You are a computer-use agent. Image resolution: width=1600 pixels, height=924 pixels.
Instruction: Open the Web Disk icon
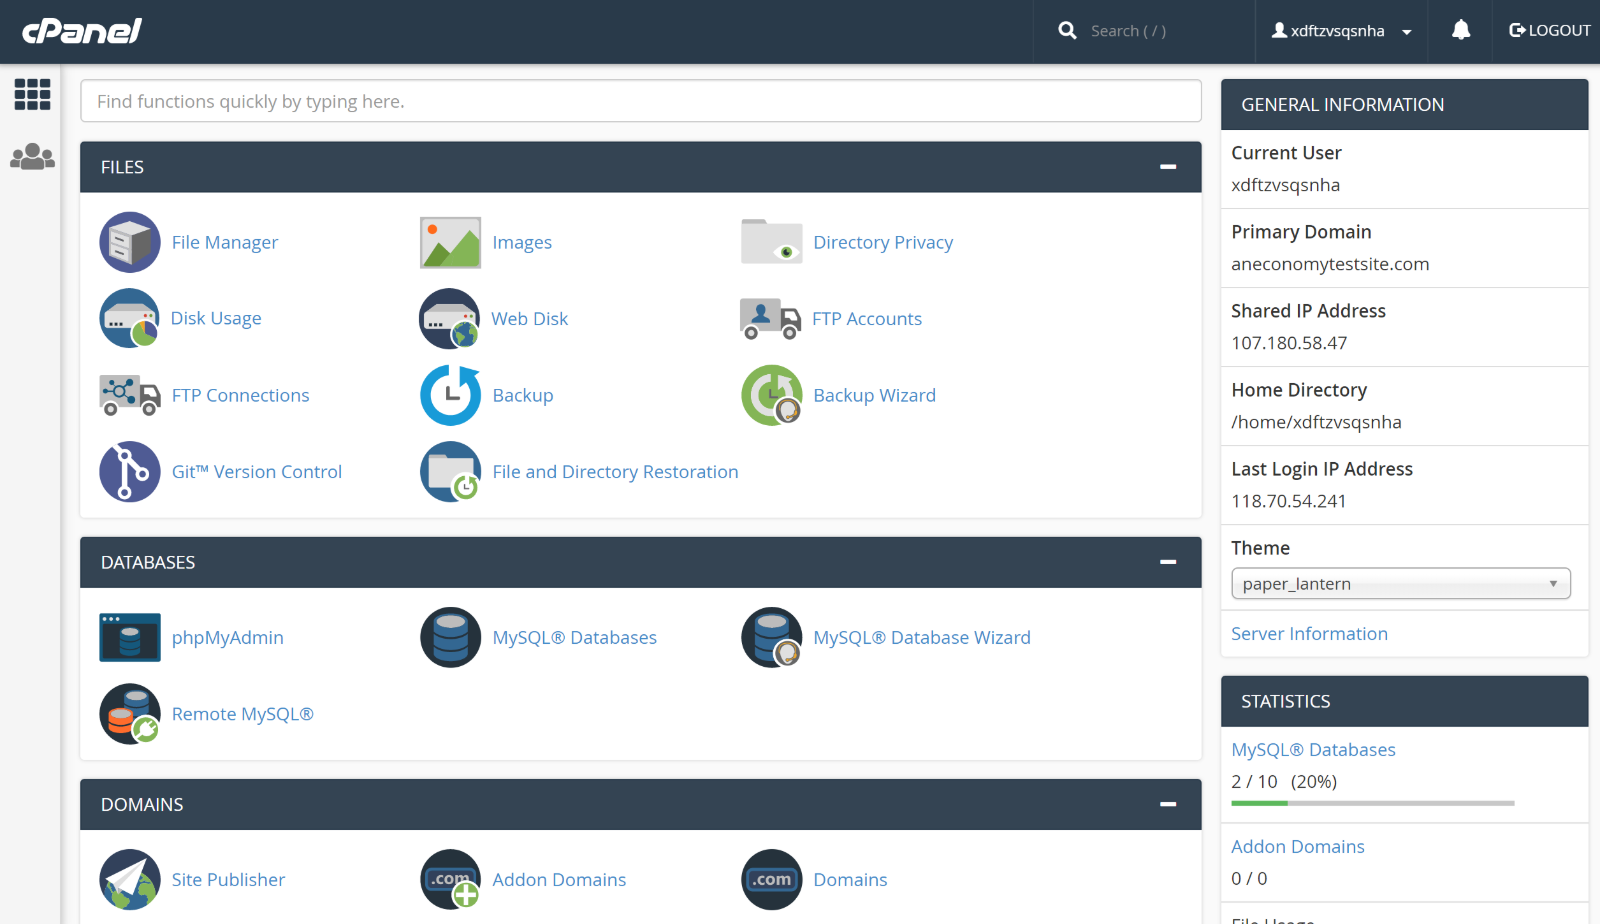pos(450,318)
